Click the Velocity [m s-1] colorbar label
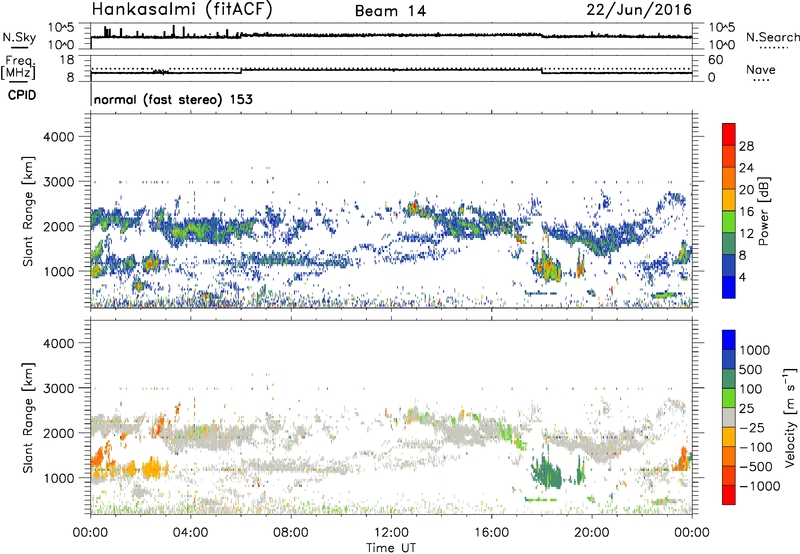Image resolution: width=800 pixels, height=554 pixels. click(790, 416)
